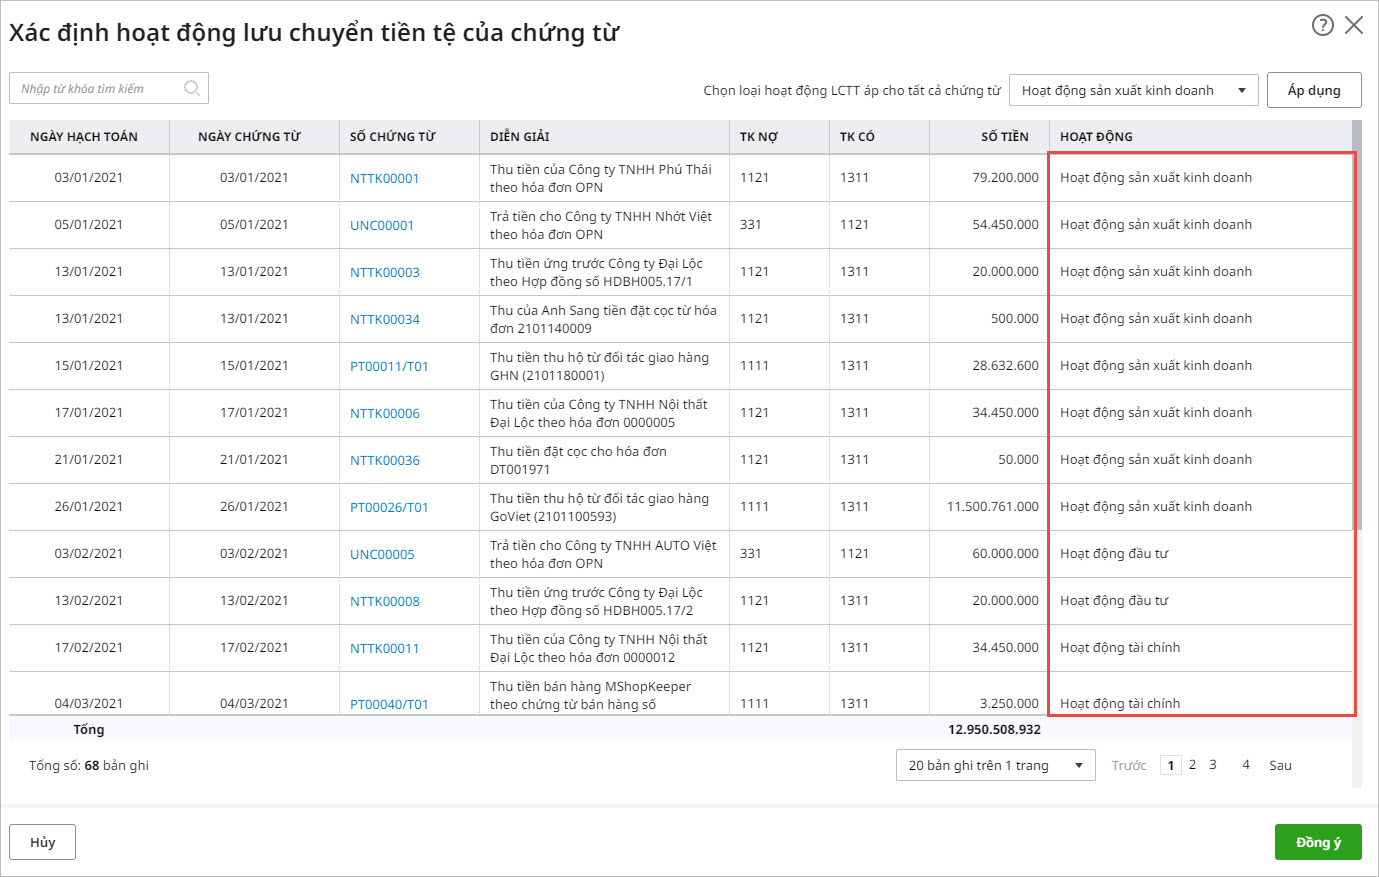Screen dimensions: 1379x877
Task: Click the help question mark icon
Action: (1322, 25)
